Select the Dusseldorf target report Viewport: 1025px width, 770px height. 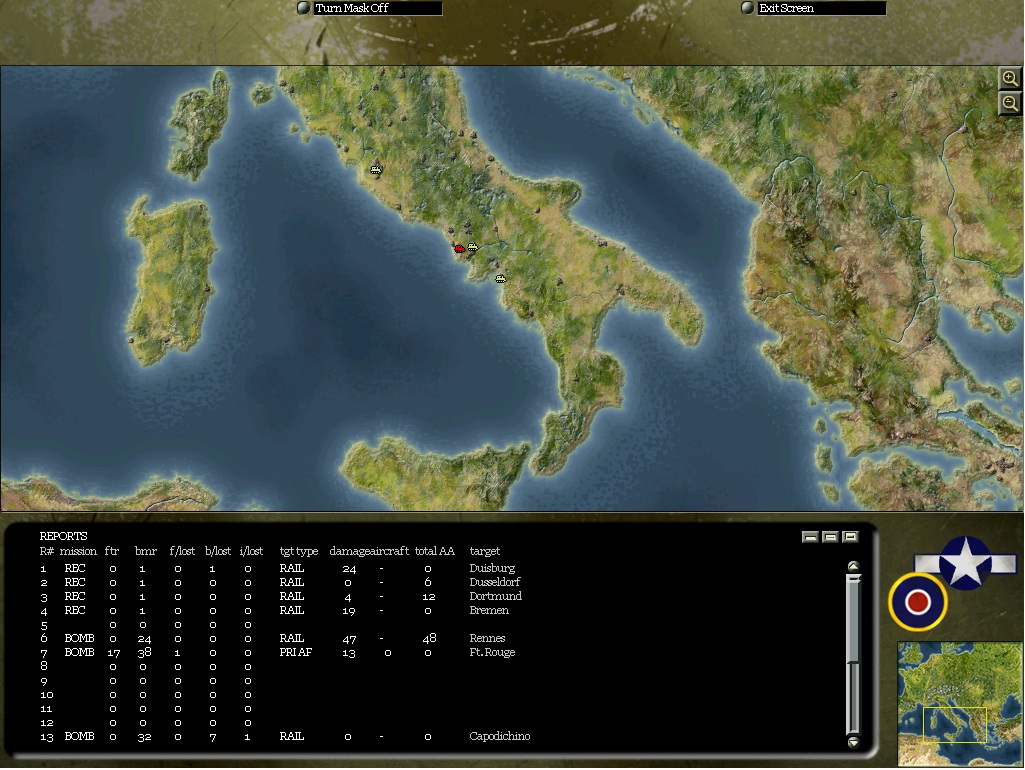[x=495, y=582]
